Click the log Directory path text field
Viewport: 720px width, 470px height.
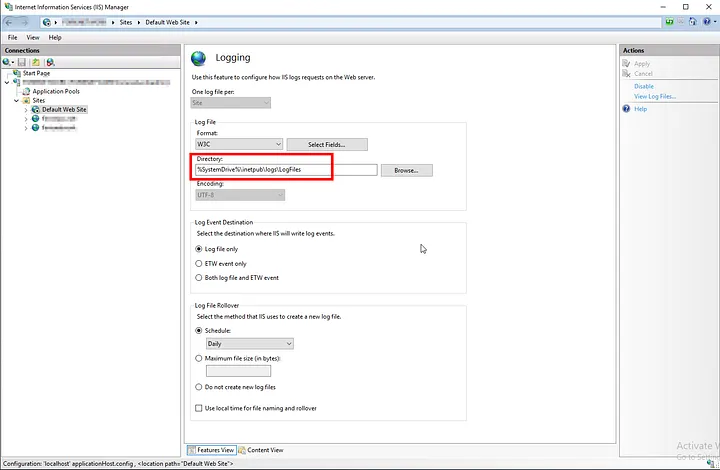click(285, 171)
